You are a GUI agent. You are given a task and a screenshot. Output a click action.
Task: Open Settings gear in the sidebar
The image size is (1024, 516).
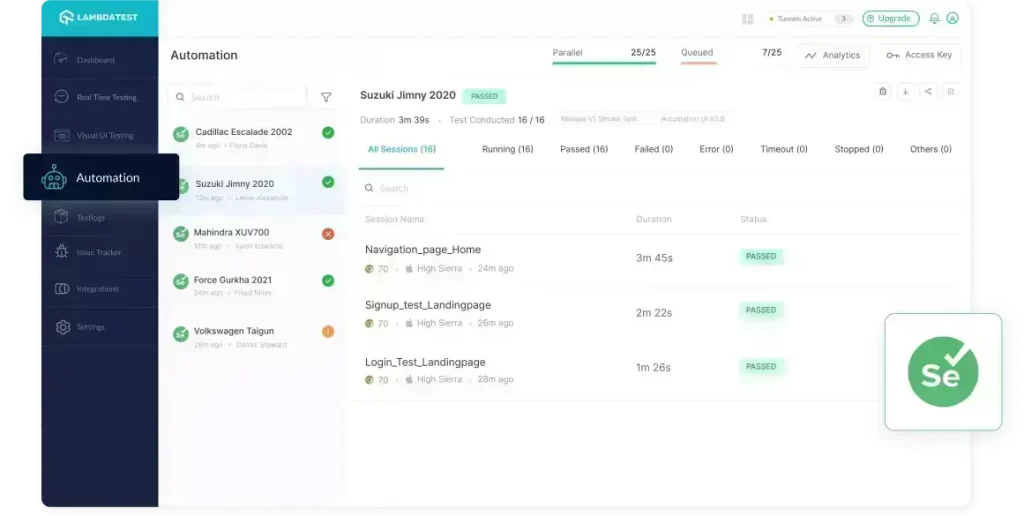tap(63, 327)
